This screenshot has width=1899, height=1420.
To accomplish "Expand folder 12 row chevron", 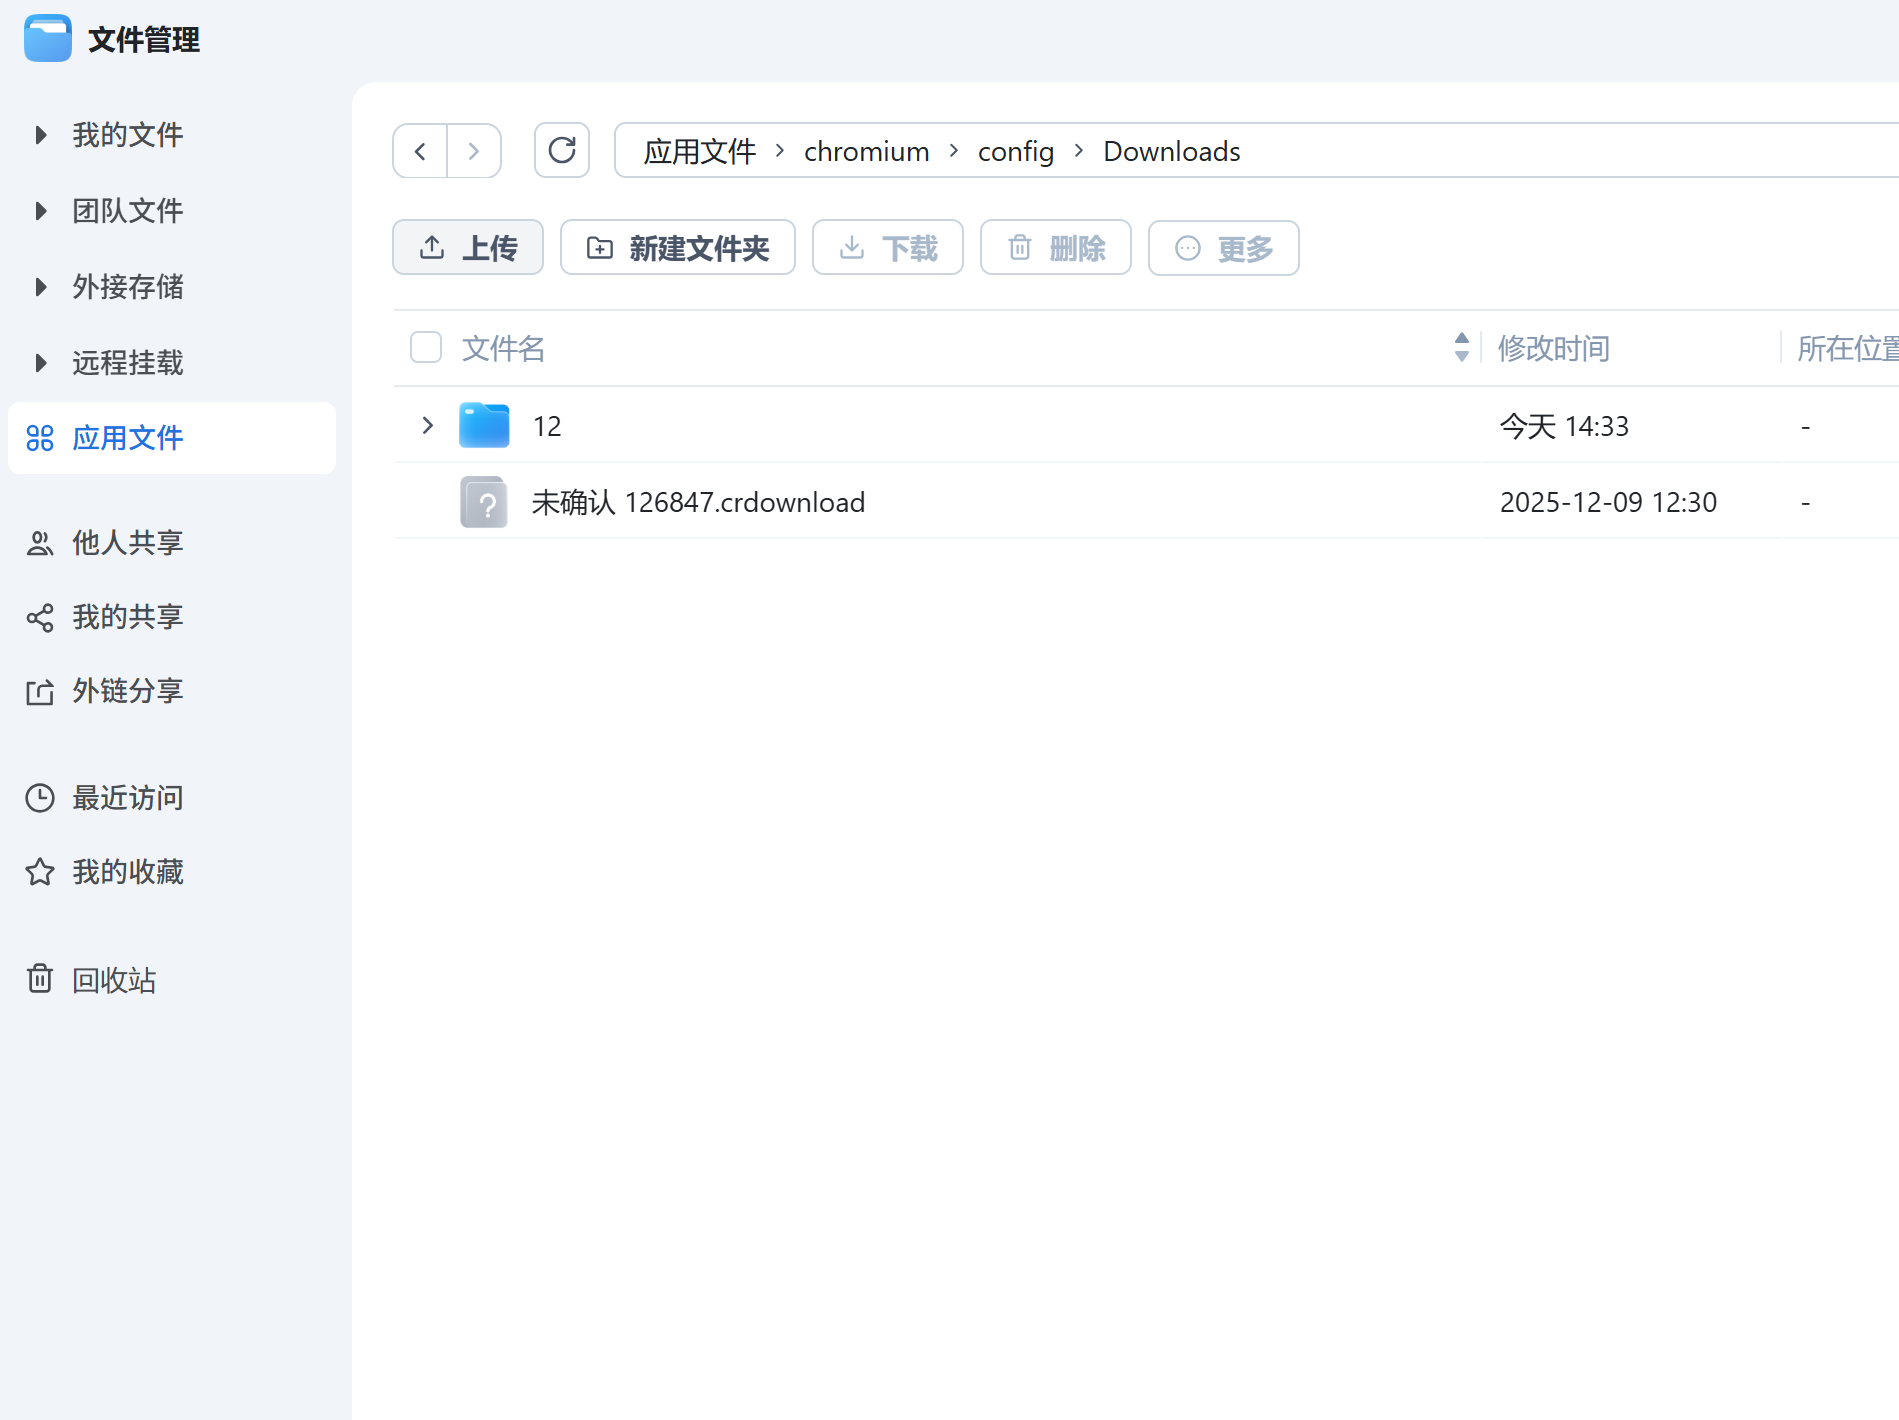I will (428, 426).
